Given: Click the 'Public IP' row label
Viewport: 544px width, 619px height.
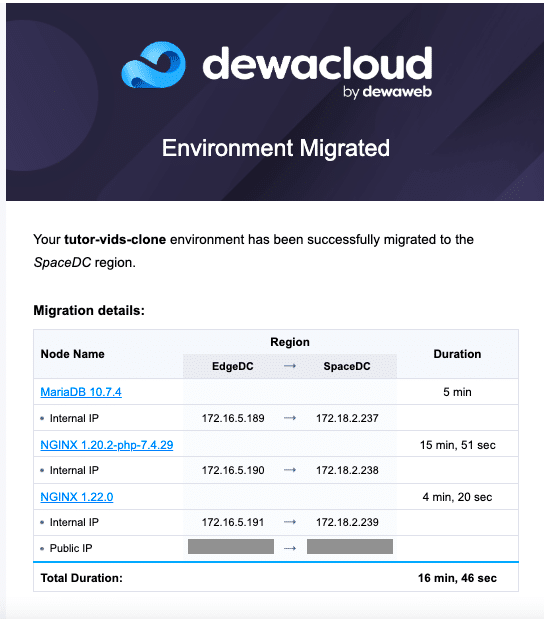Looking at the screenshot, I should pos(71,548).
